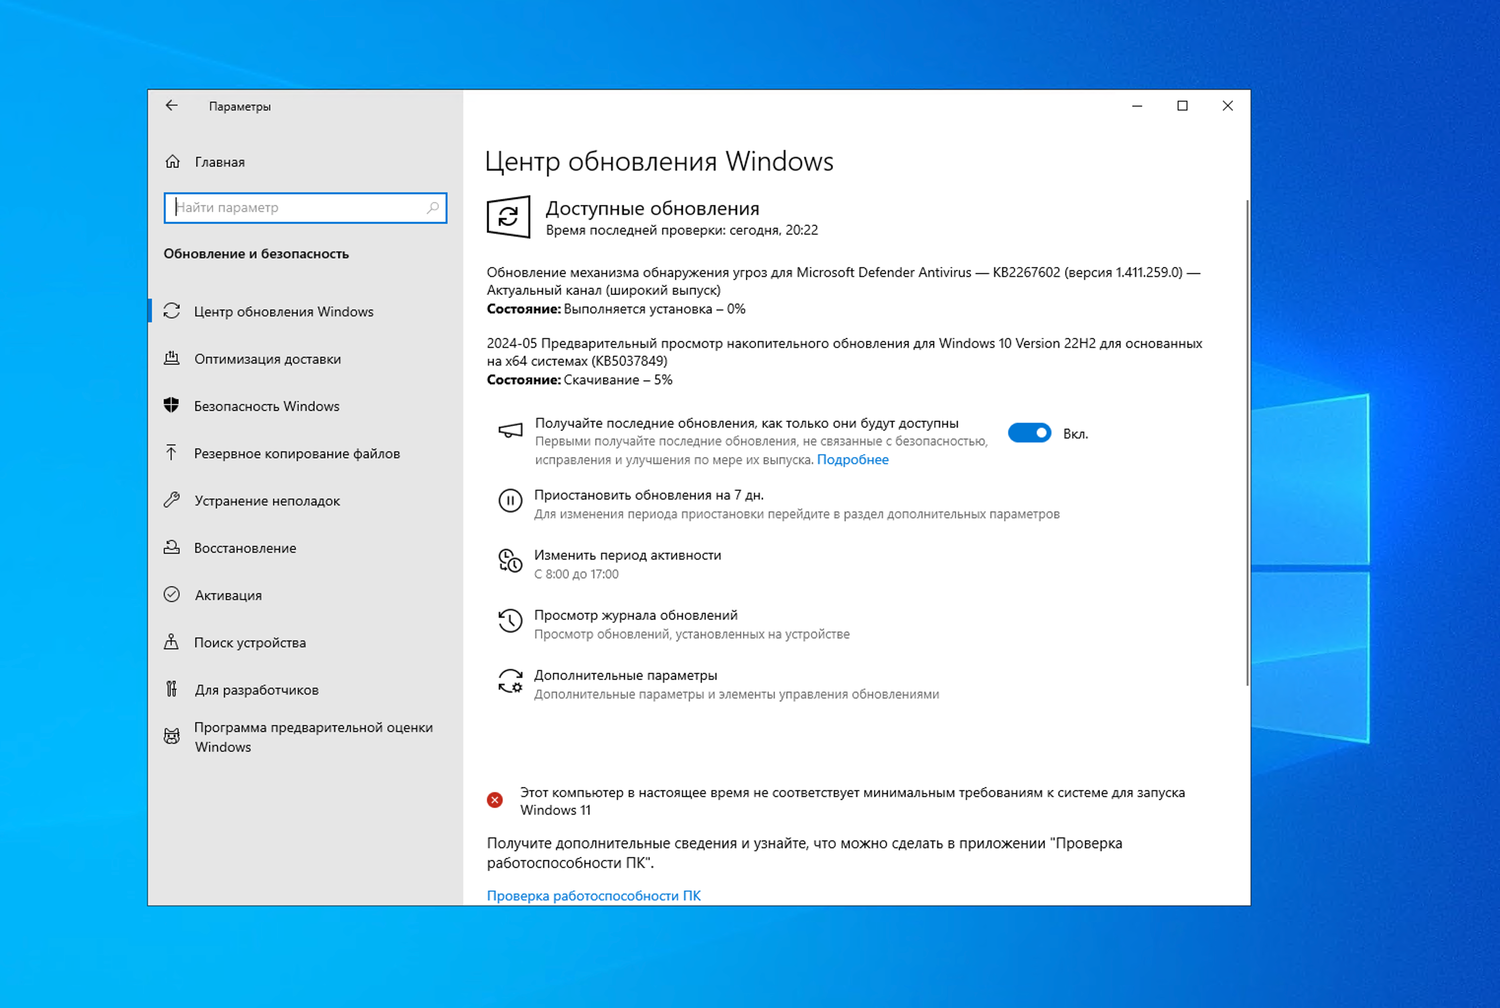Click the vertical scrollbar of the update page
The height and width of the screenshot is (1008, 1500).
(1246, 443)
